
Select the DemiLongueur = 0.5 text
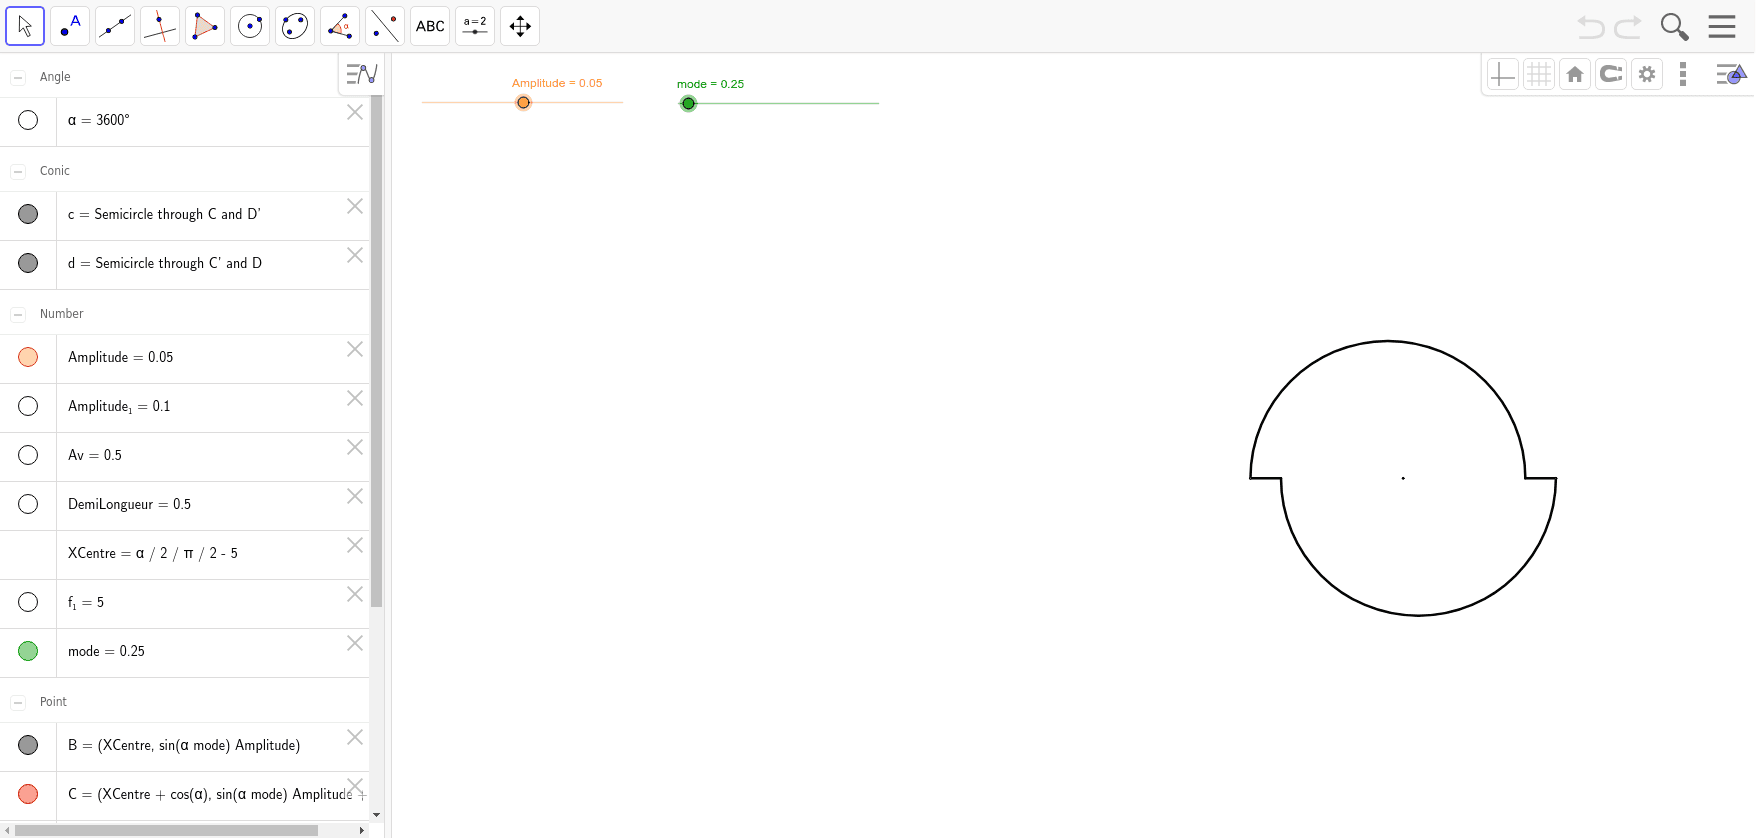coord(129,504)
